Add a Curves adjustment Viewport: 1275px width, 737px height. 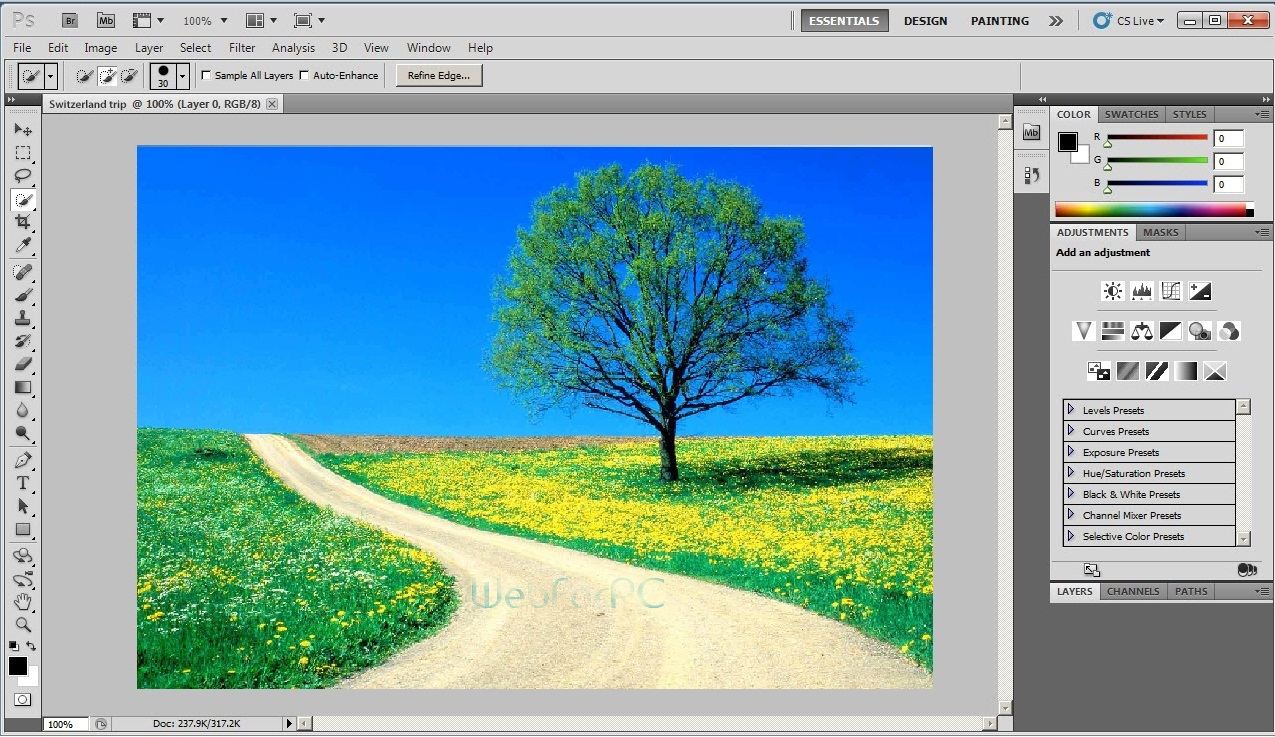[1170, 291]
